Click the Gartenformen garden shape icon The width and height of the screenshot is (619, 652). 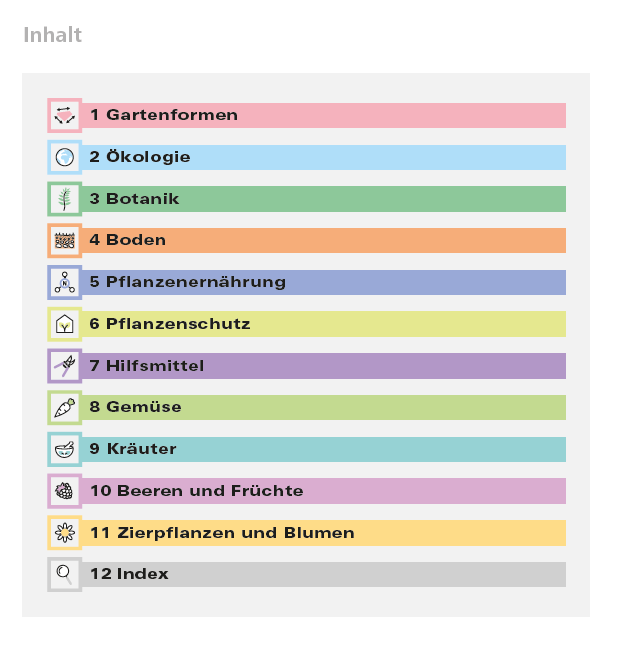[64, 115]
